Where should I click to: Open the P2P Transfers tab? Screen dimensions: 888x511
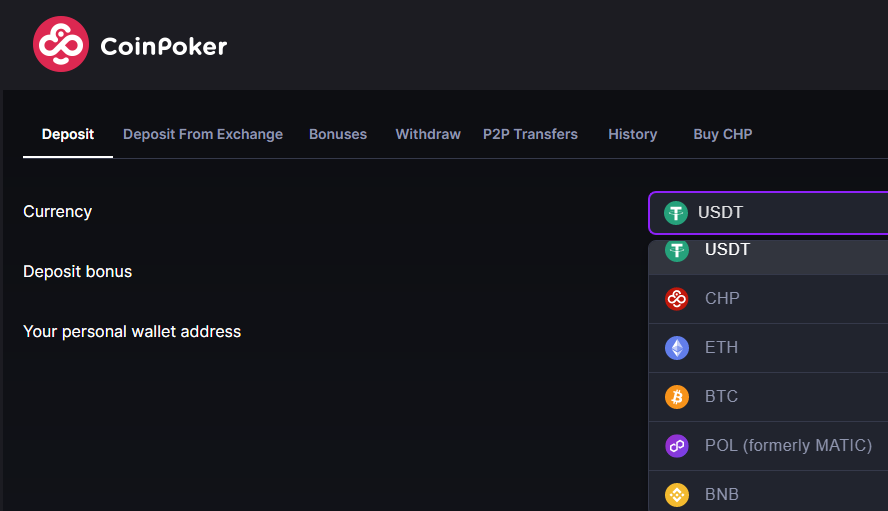530,134
